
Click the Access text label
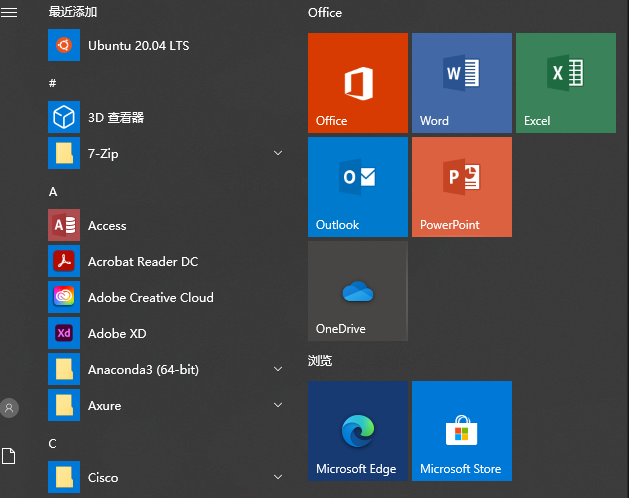tap(107, 226)
